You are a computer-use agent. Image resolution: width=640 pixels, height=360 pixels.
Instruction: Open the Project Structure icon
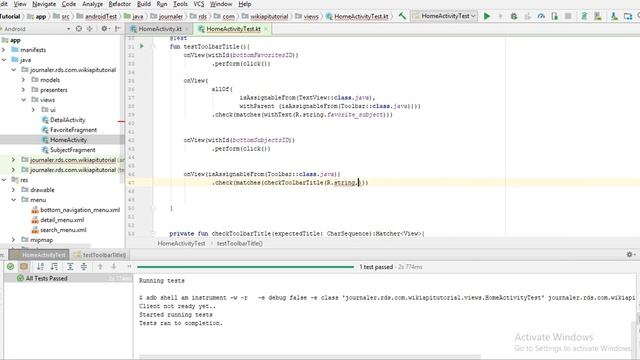pos(628,16)
